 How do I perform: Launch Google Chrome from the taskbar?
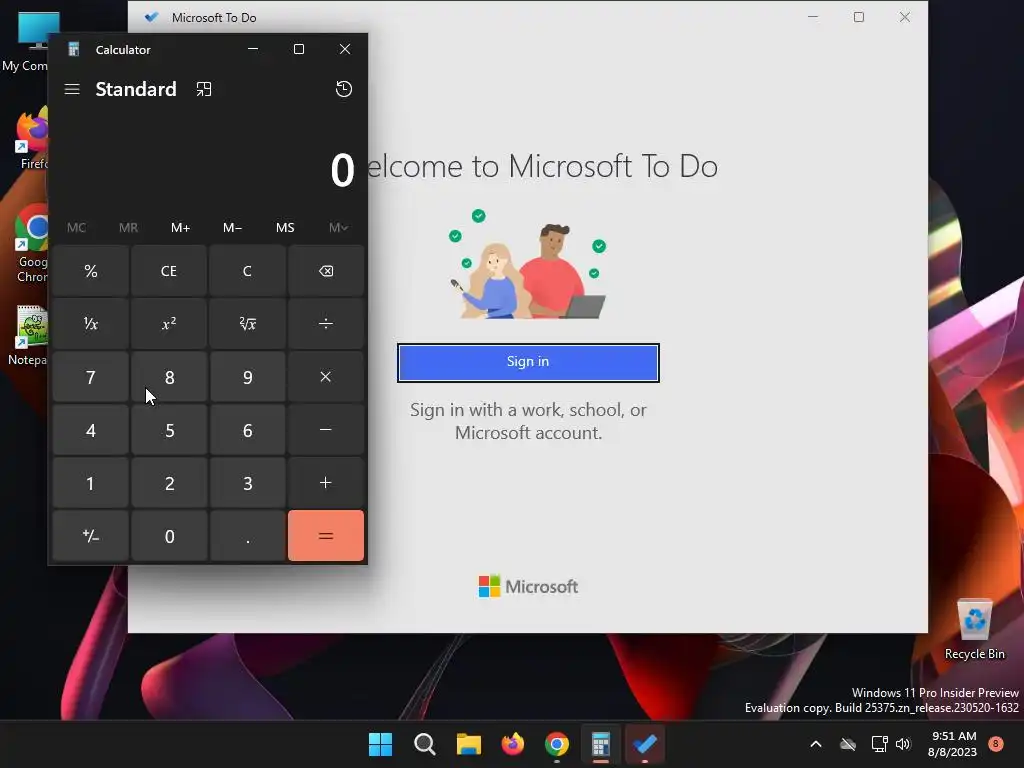pyautogui.click(x=556, y=744)
